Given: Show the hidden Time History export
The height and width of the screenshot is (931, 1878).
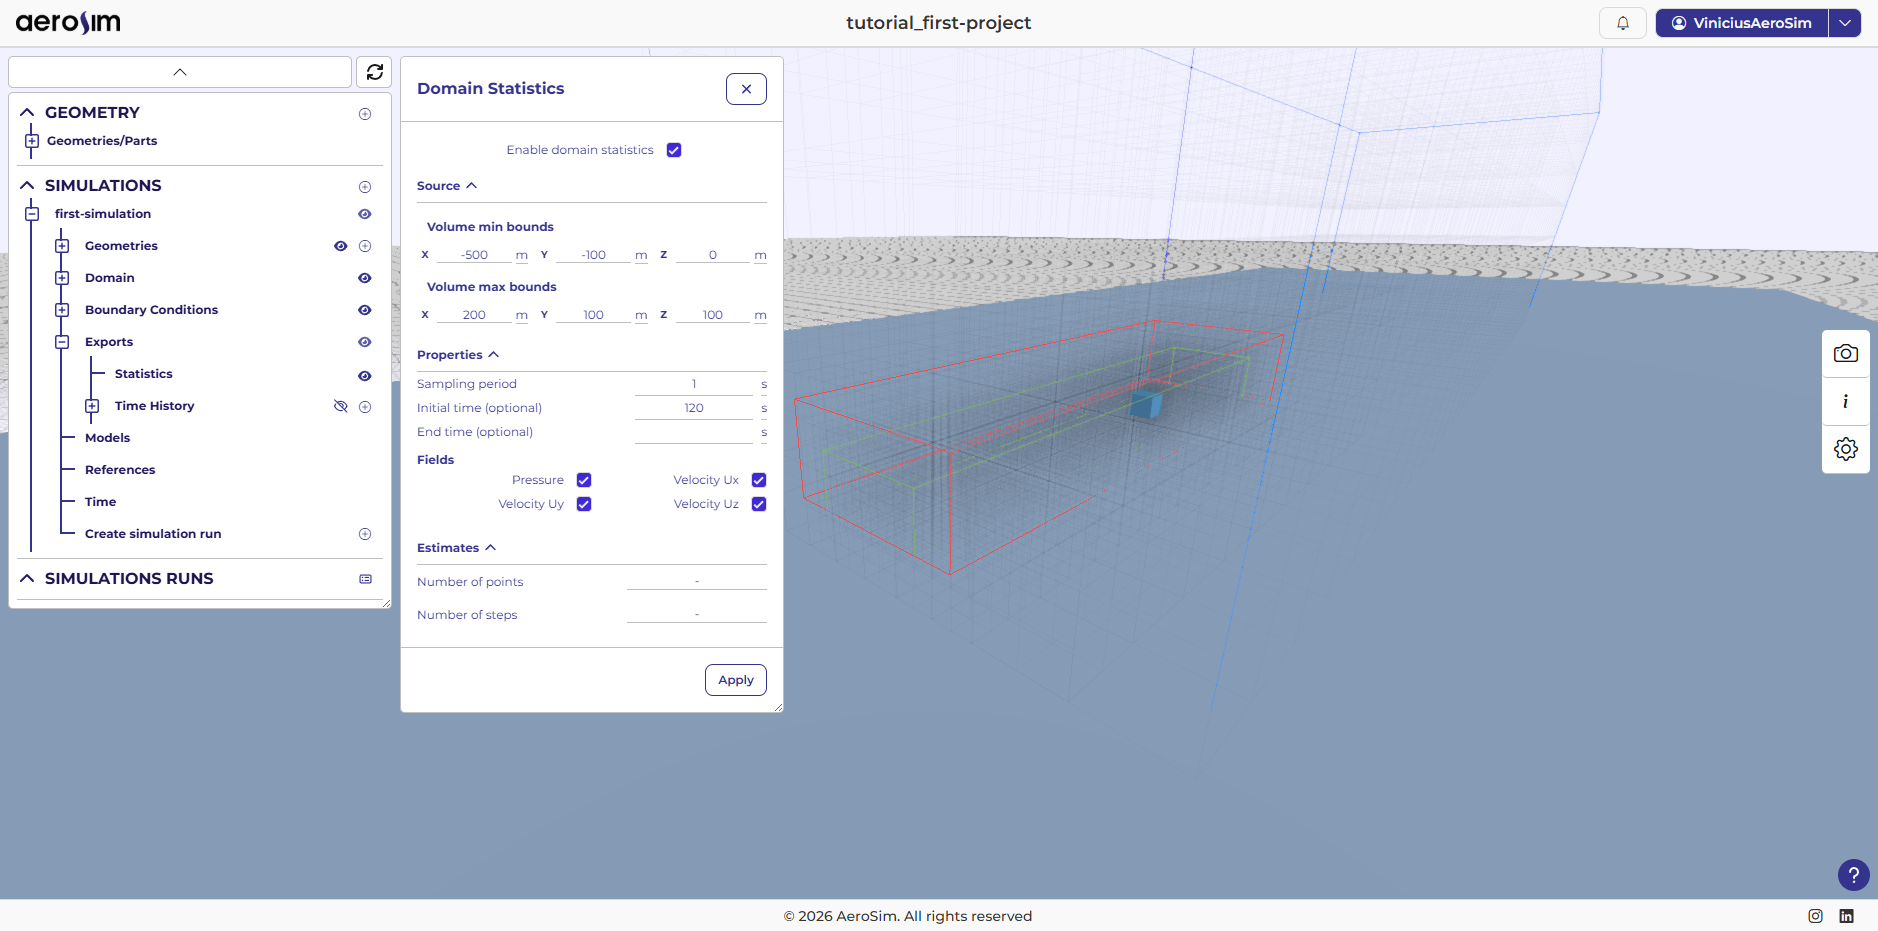Looking at the screenshot, I should point(340,406).
